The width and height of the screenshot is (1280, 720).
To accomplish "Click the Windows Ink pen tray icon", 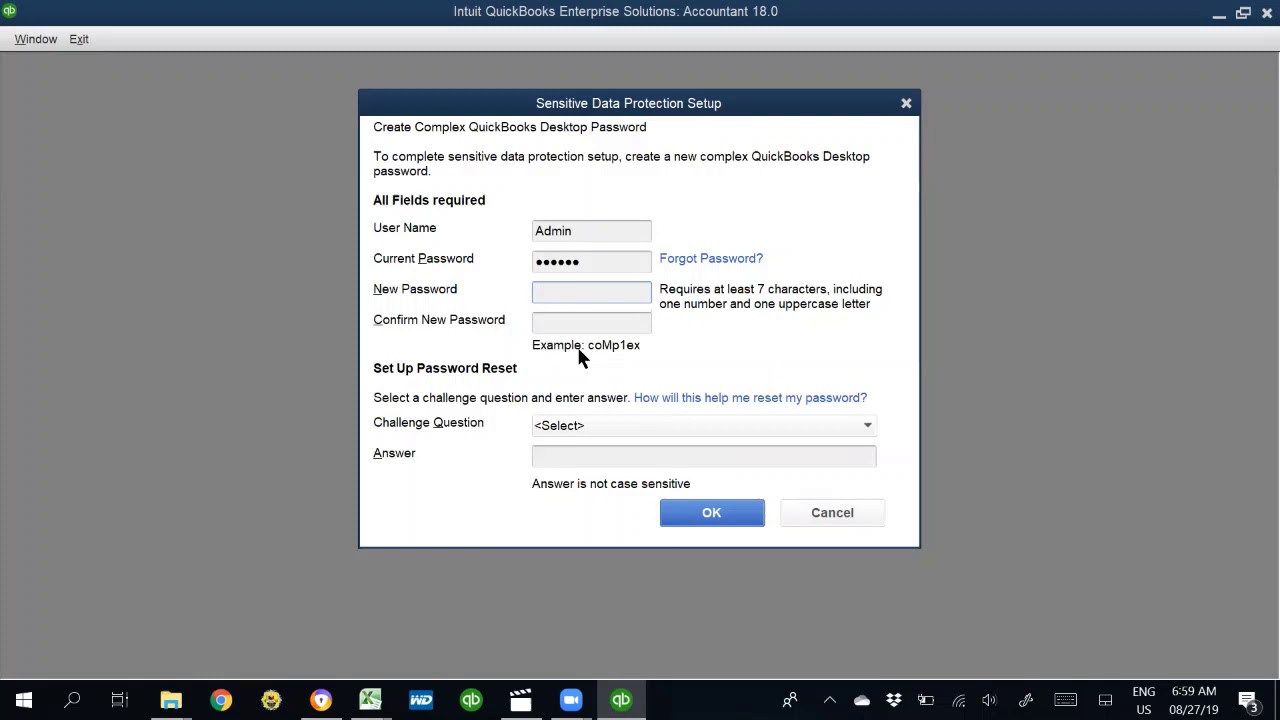I will (x=1026, y=700).
